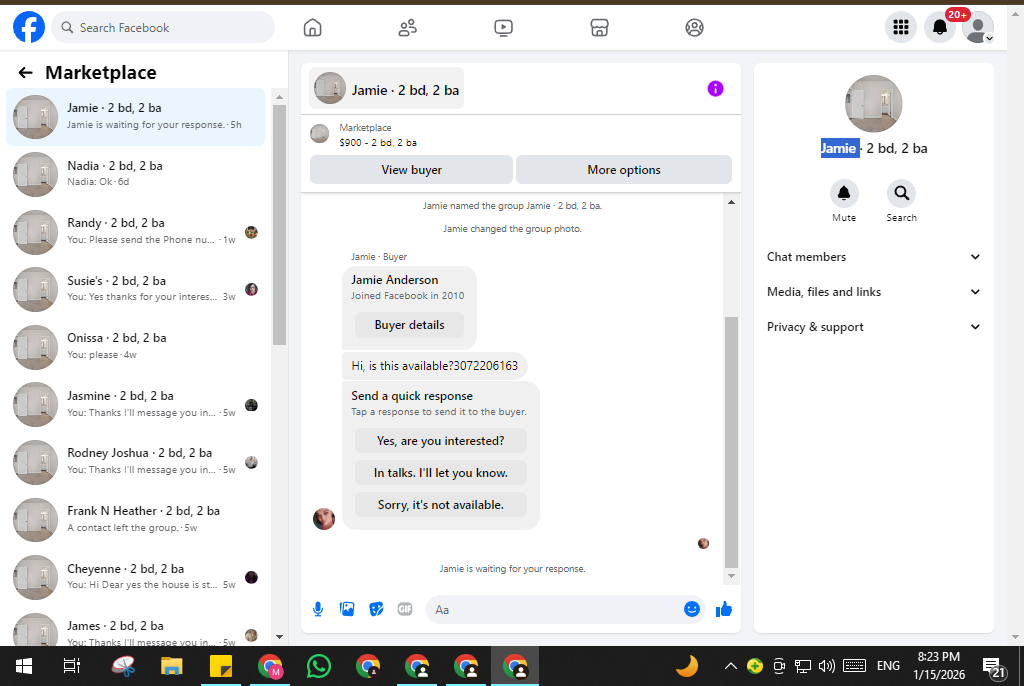Viewport: 1024px width, 686px height.
Task: Click the chat header title Jamie · 2 bd, 2 ba
Action: click(387, 89)
